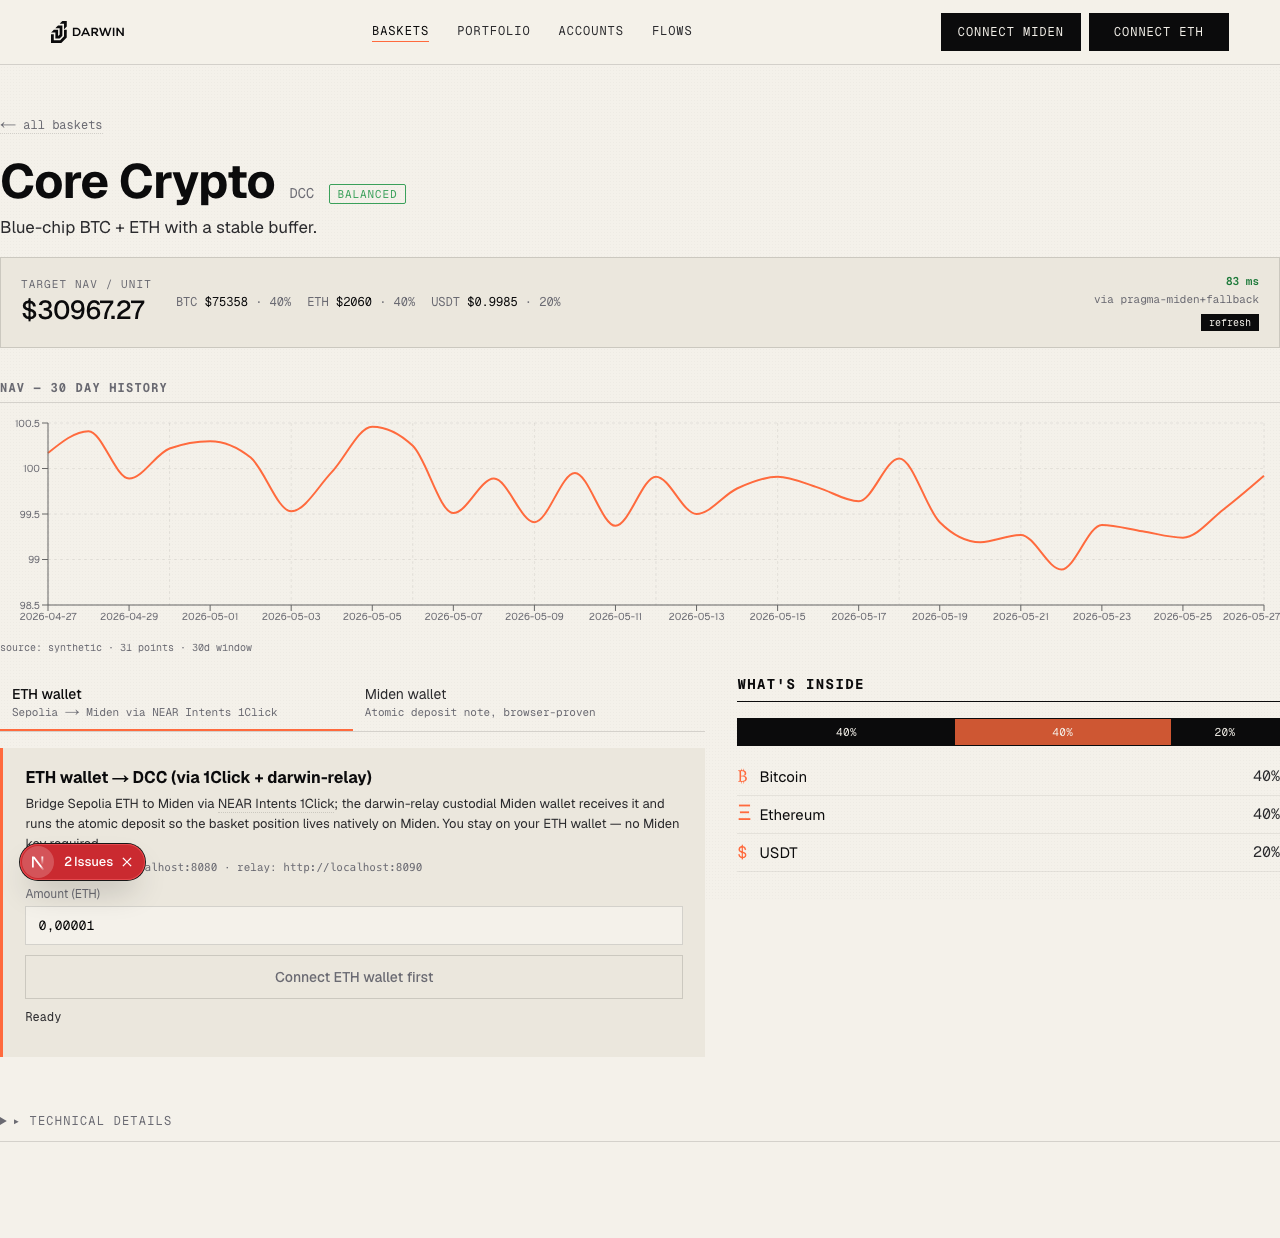Click the Connect ETH button
The width and height of the screenshot is (1280, 1238).
[x=1159, y=32]
